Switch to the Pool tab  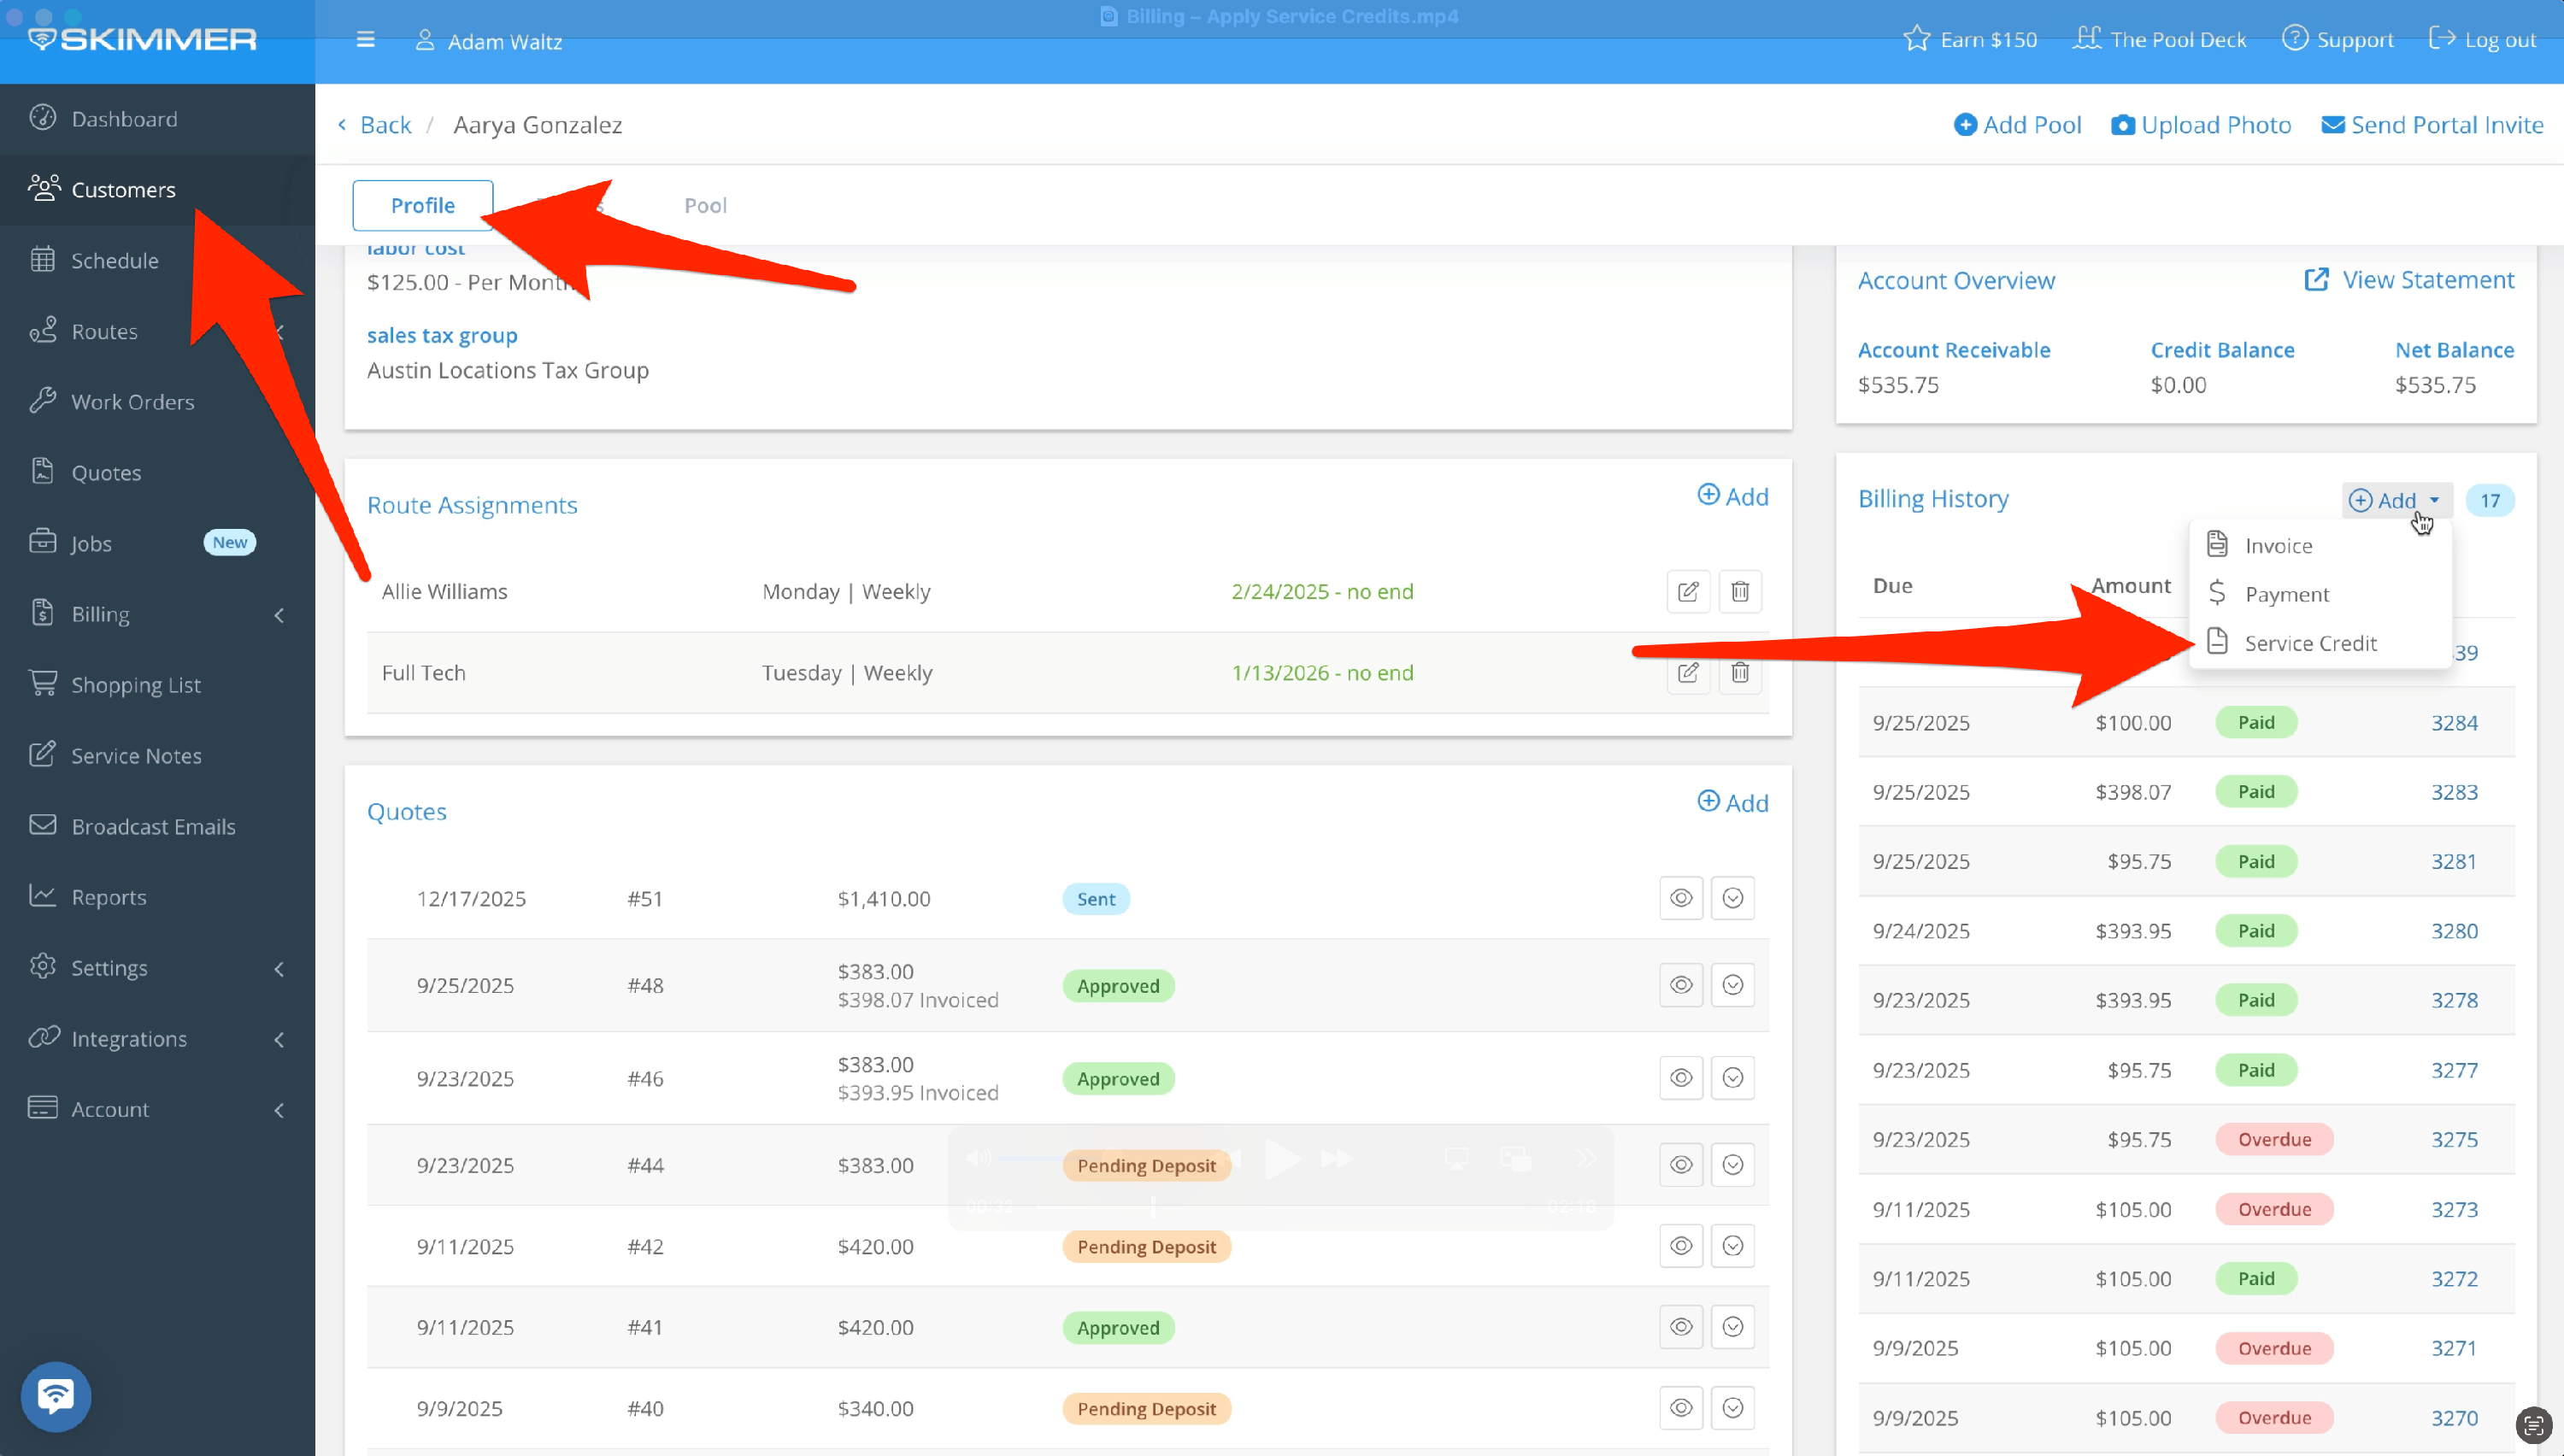coord(705,205)
